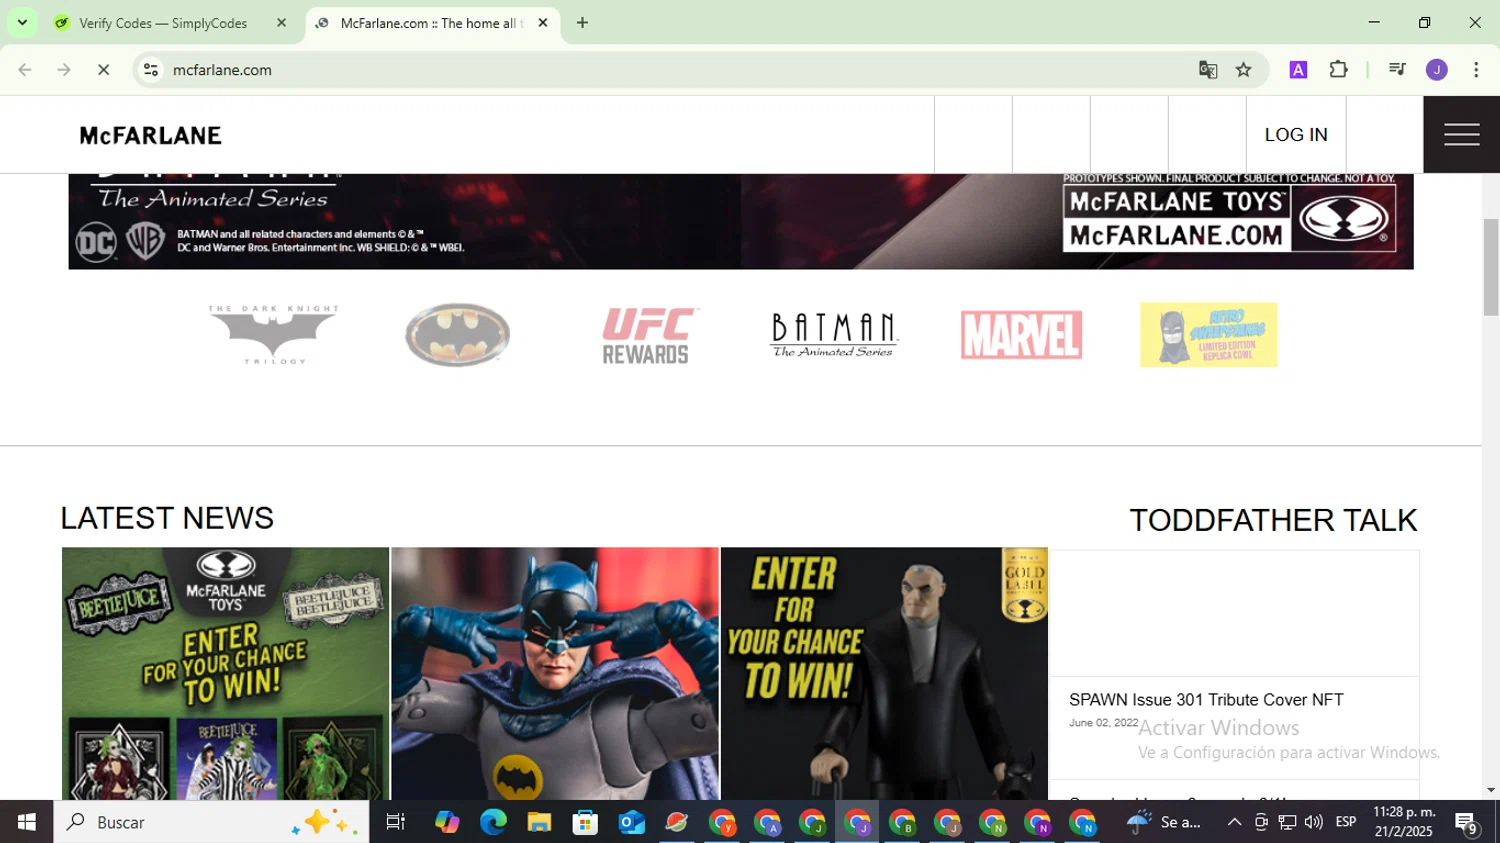
Task: Open the media controls button
Action: (1397, 70)
